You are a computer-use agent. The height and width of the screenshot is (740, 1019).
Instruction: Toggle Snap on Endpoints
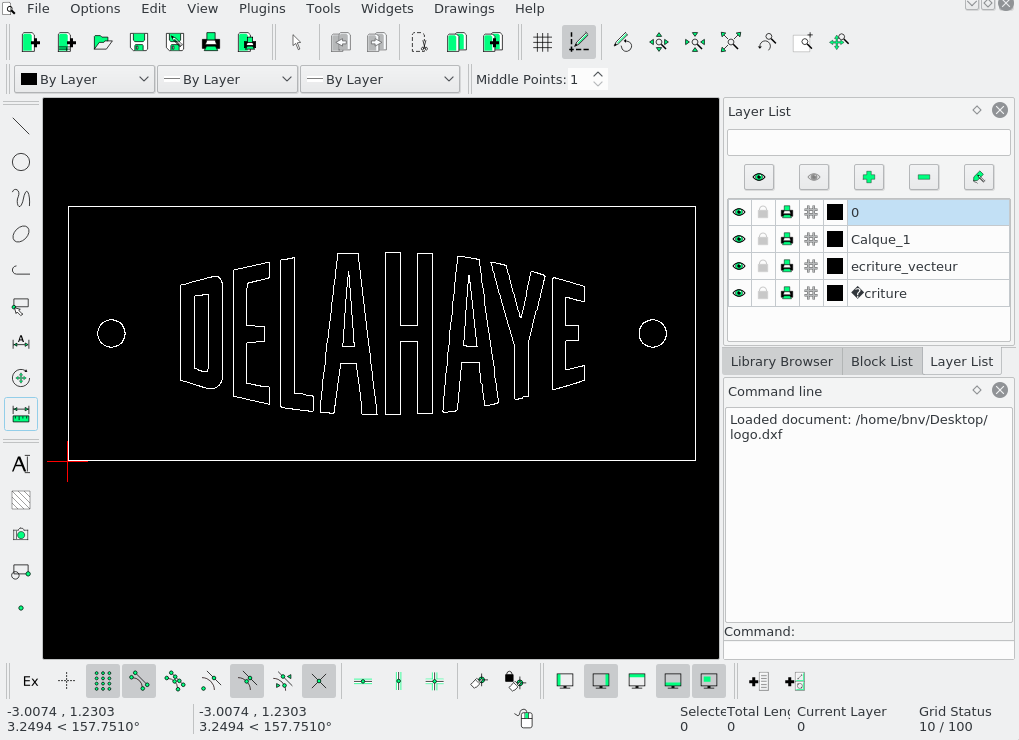[139, 682]
